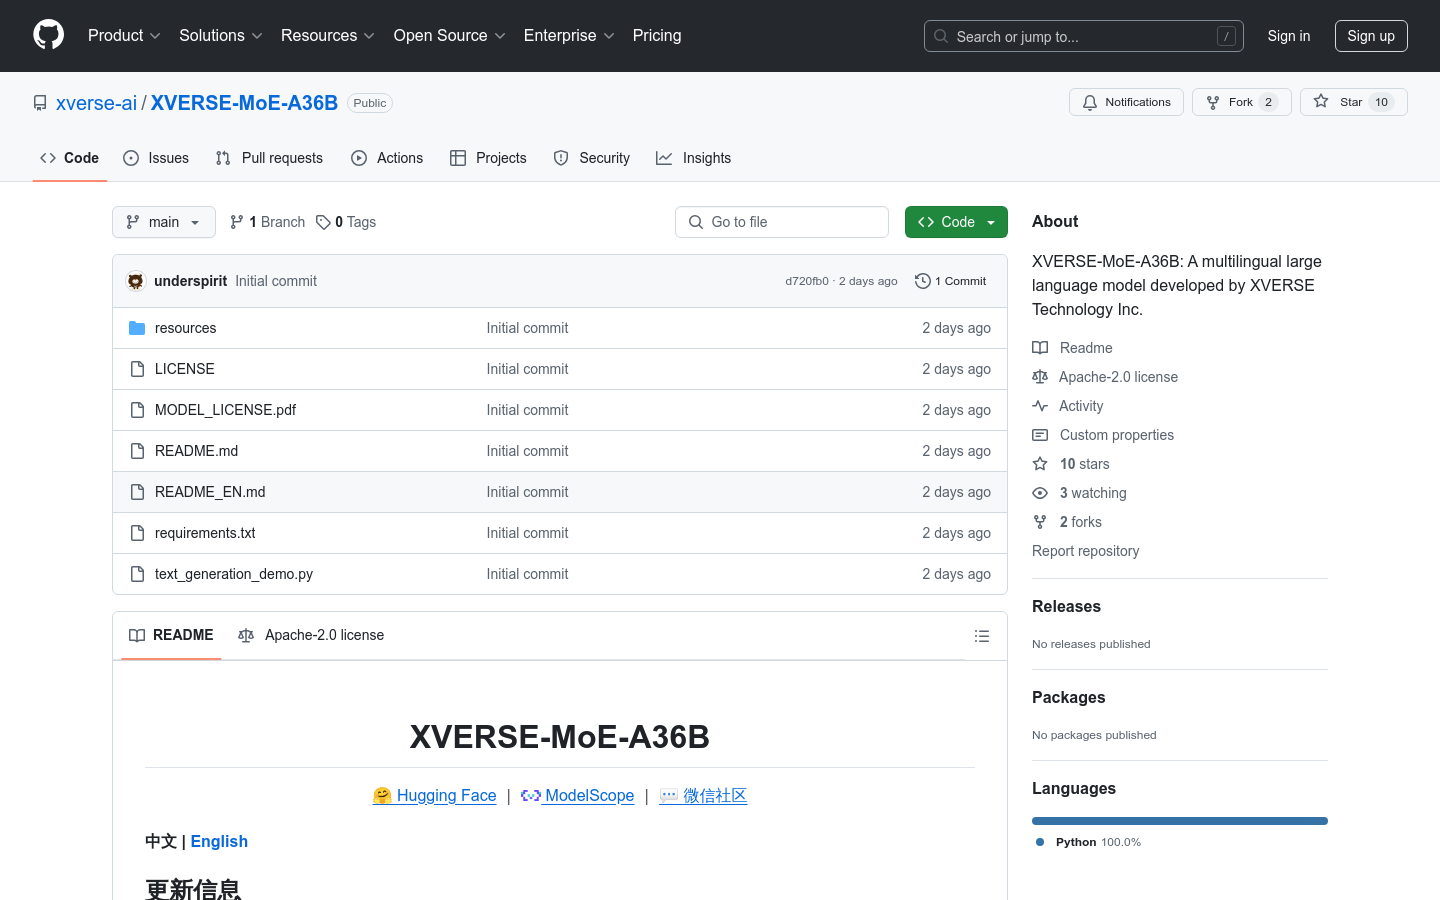Image resolution: width=1440 pixels, height=900 pixels.
Task: Click the underspirit avatar icon
Action: 136,281
